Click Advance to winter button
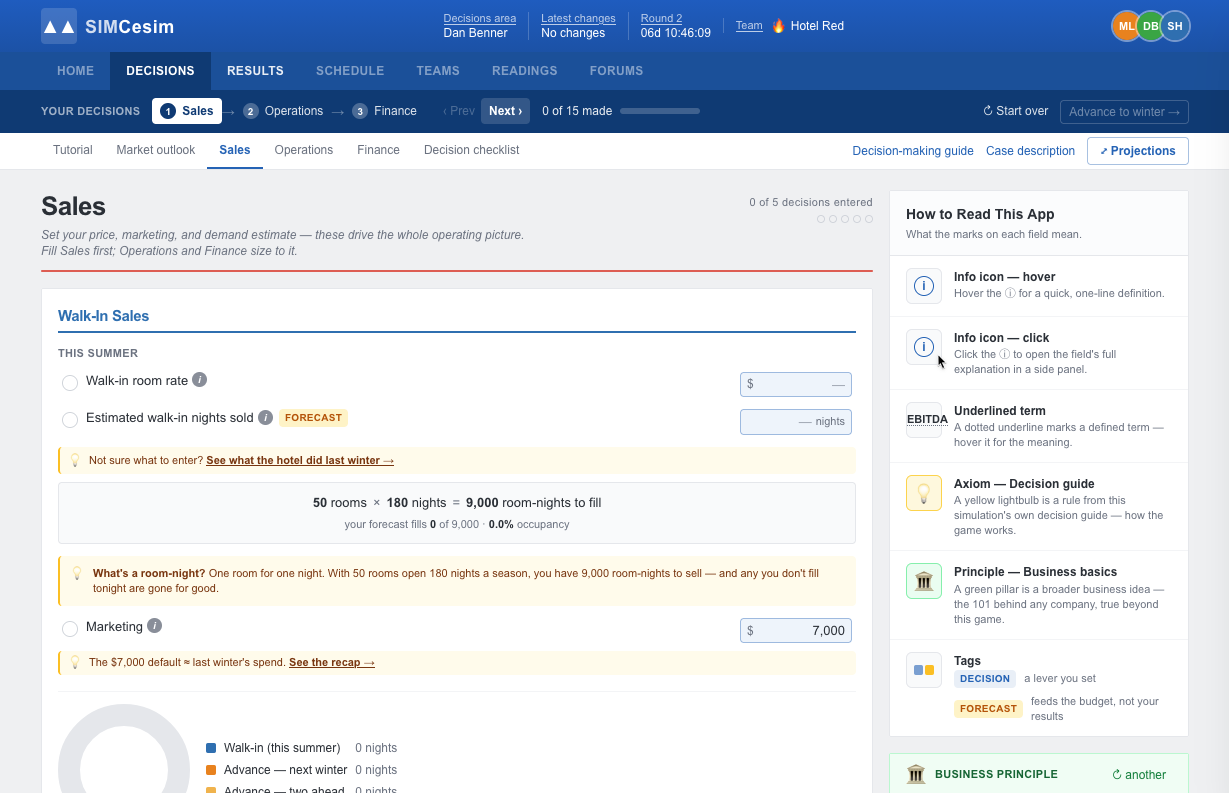The width and height of the screenshot is (1229, 793). pos(1125,111)
